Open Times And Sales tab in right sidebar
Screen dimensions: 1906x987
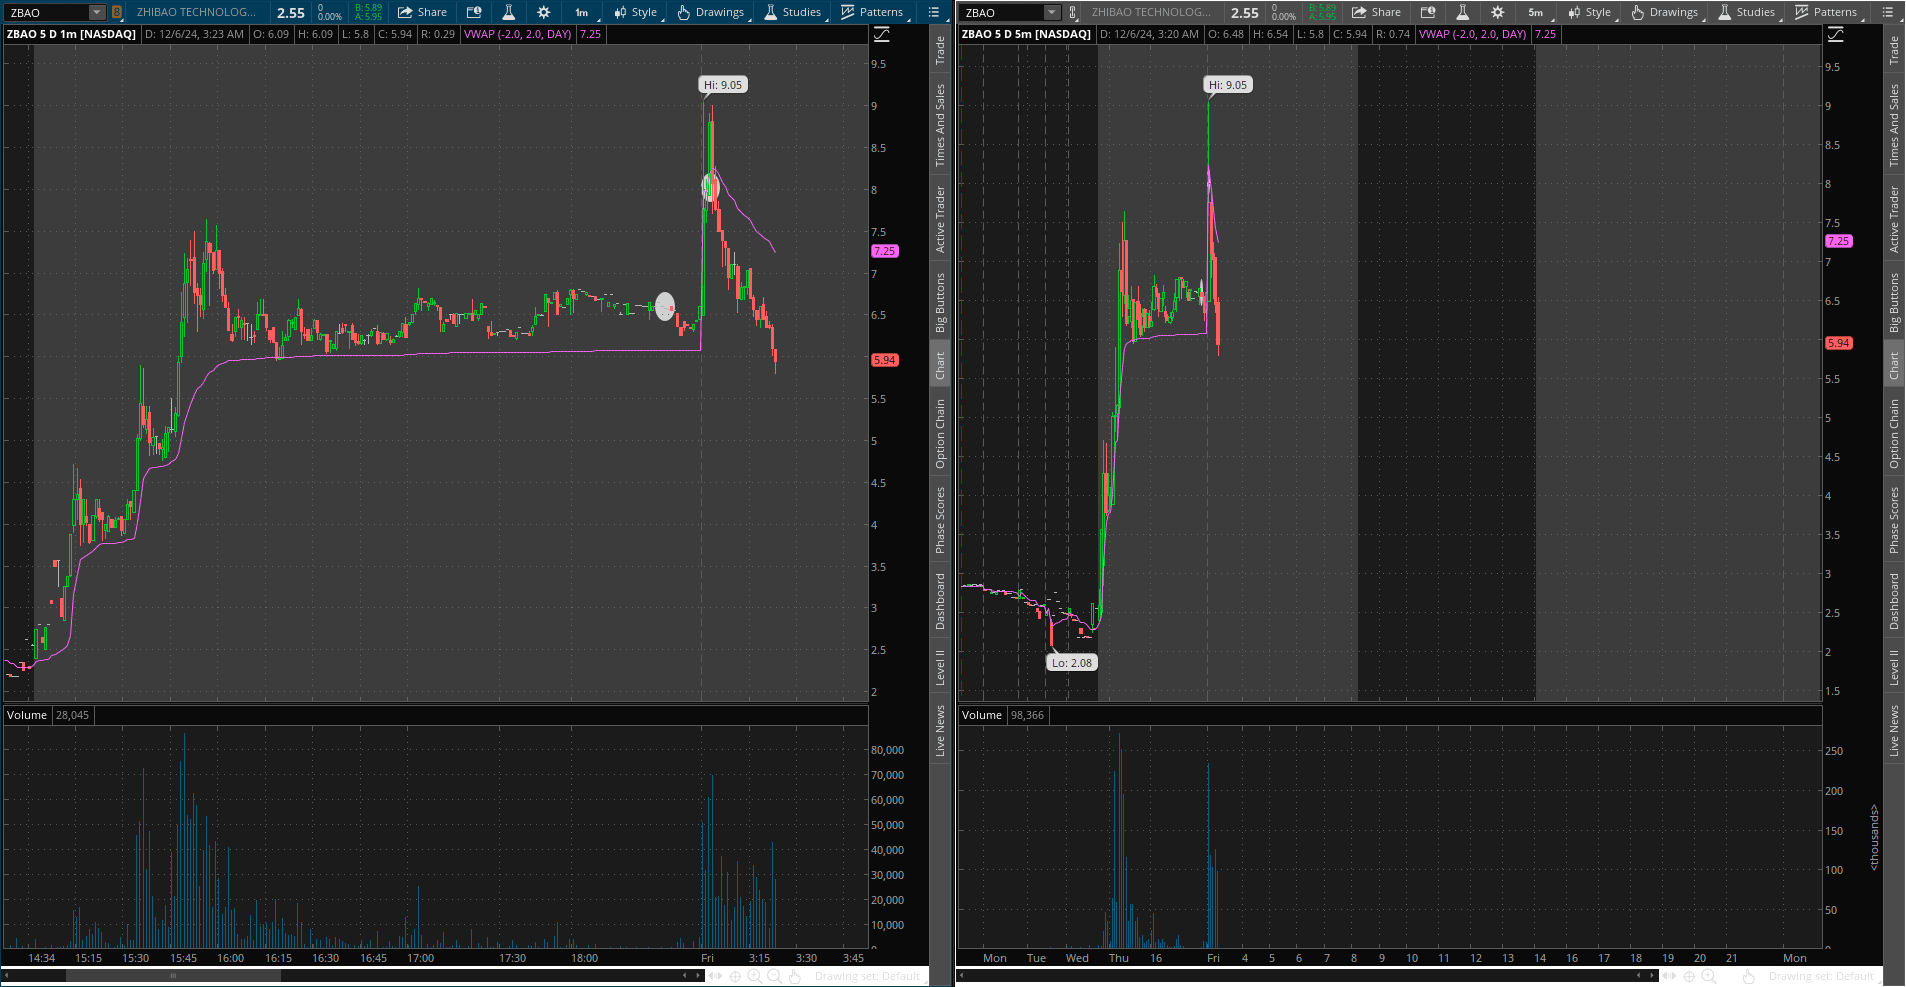pos(1894,125)
